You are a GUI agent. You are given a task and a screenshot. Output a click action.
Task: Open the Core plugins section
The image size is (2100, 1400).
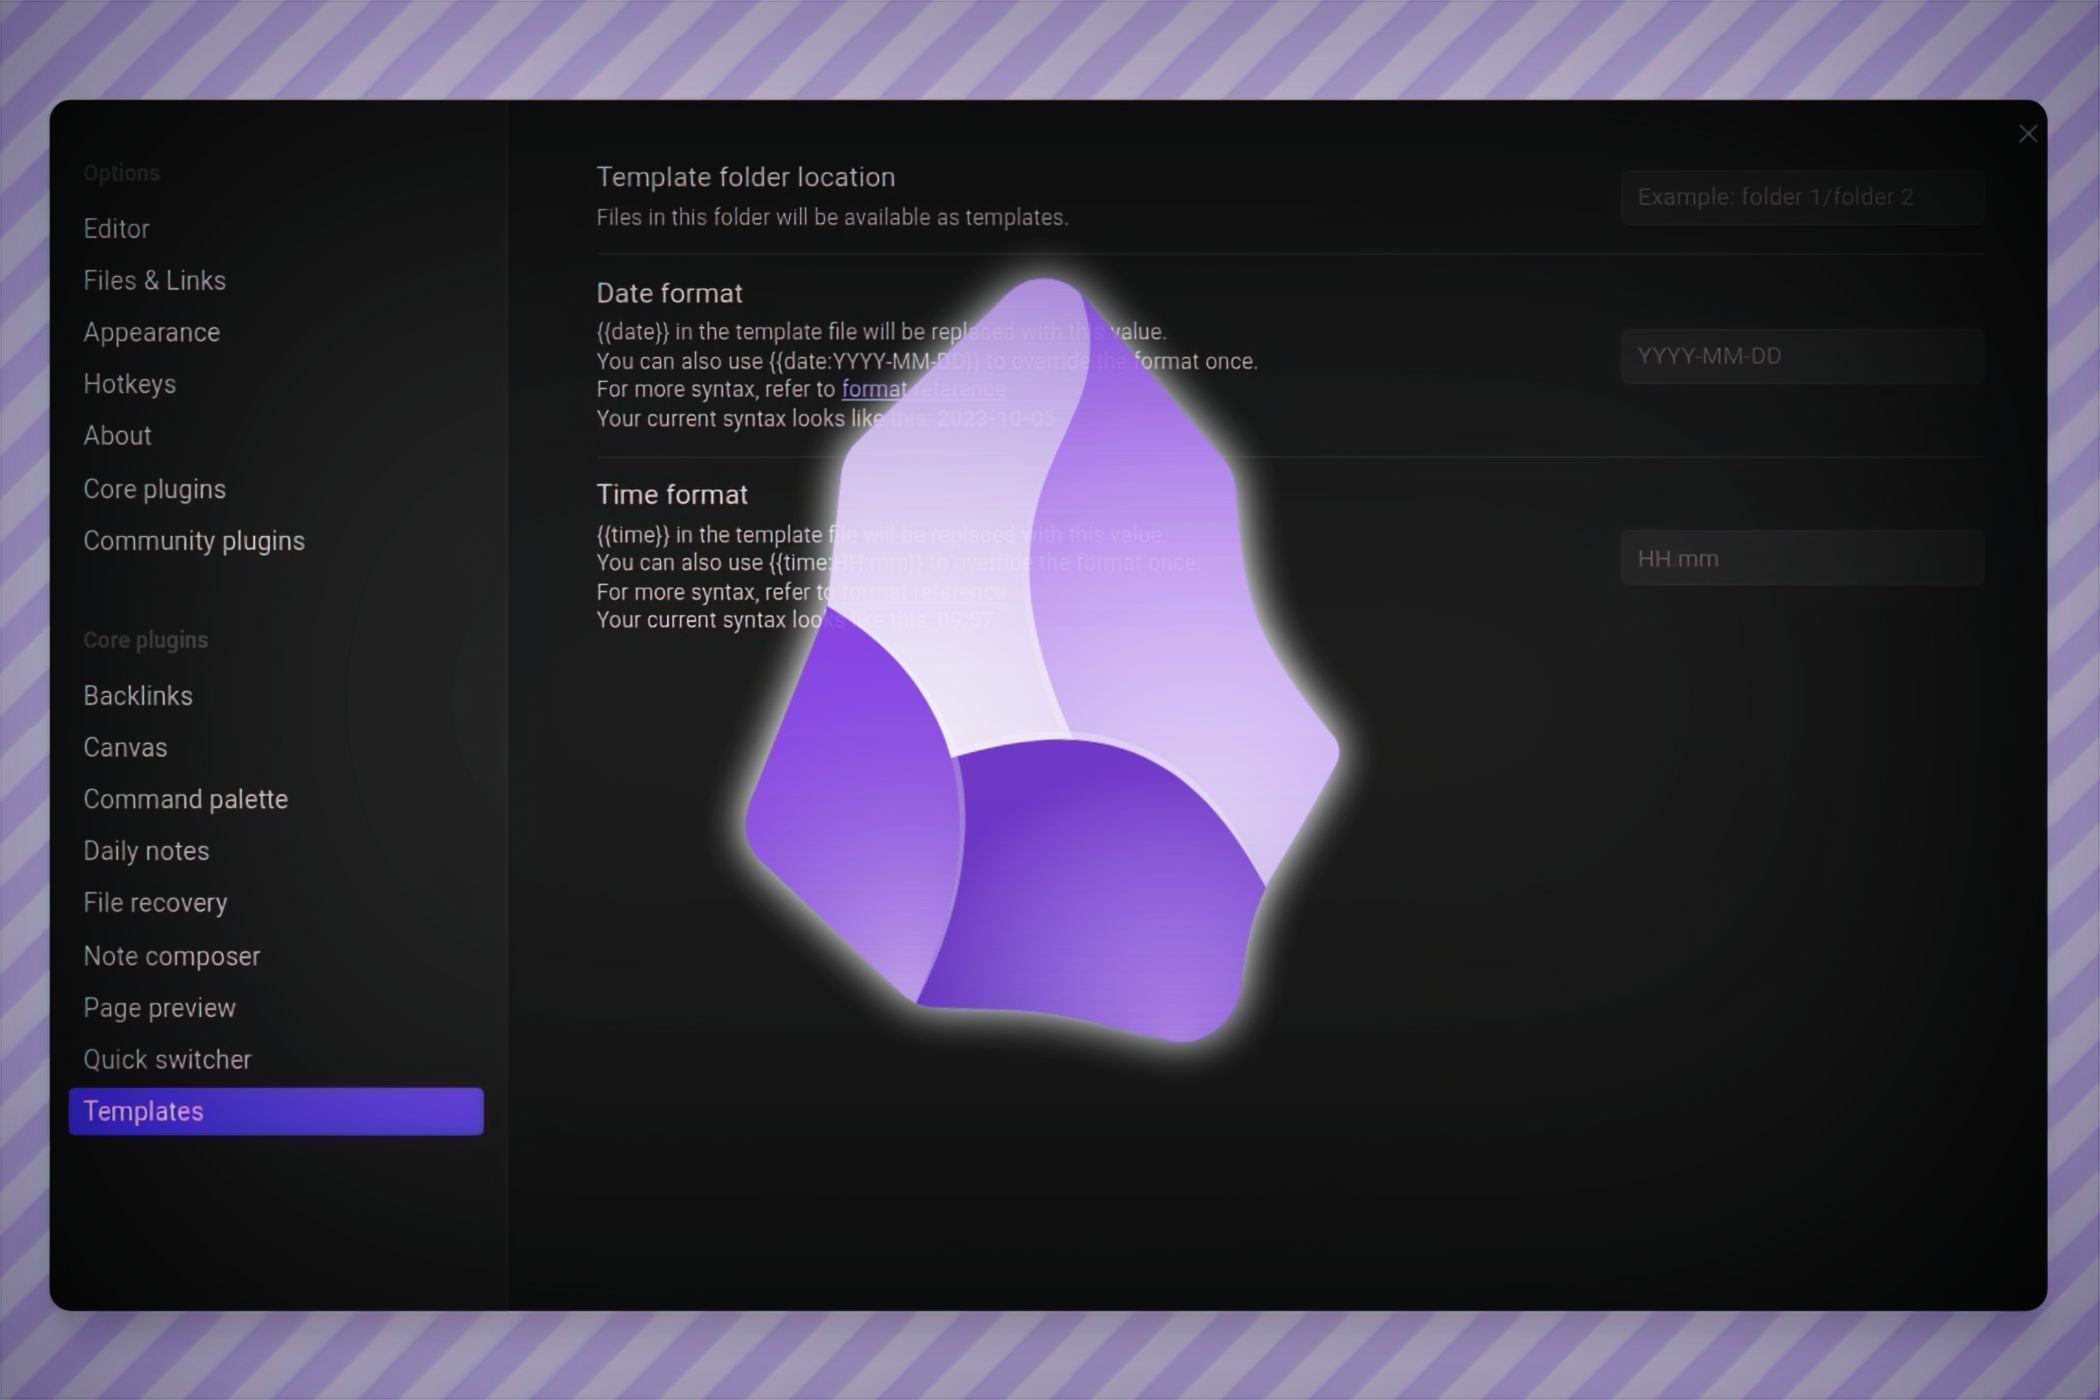tap(155, 488)
